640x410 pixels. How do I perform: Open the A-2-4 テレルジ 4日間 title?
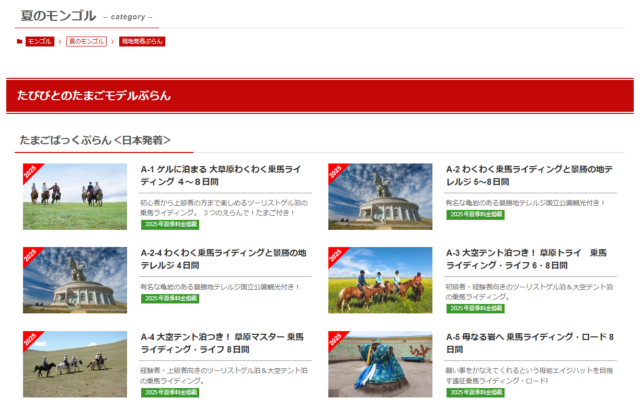pos(222,259)
